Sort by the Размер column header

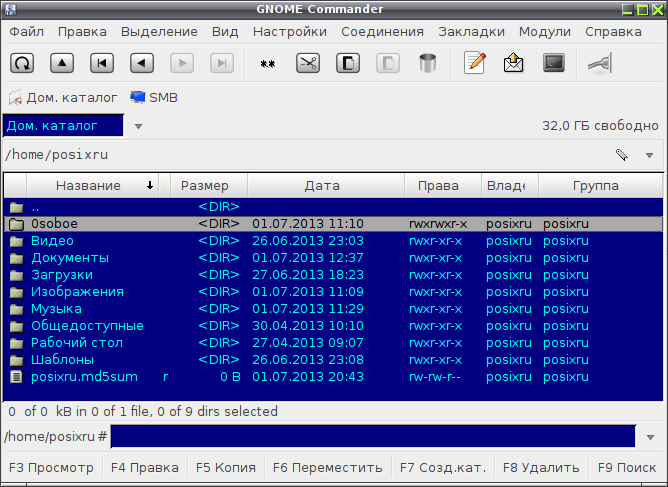coord(209,186)
